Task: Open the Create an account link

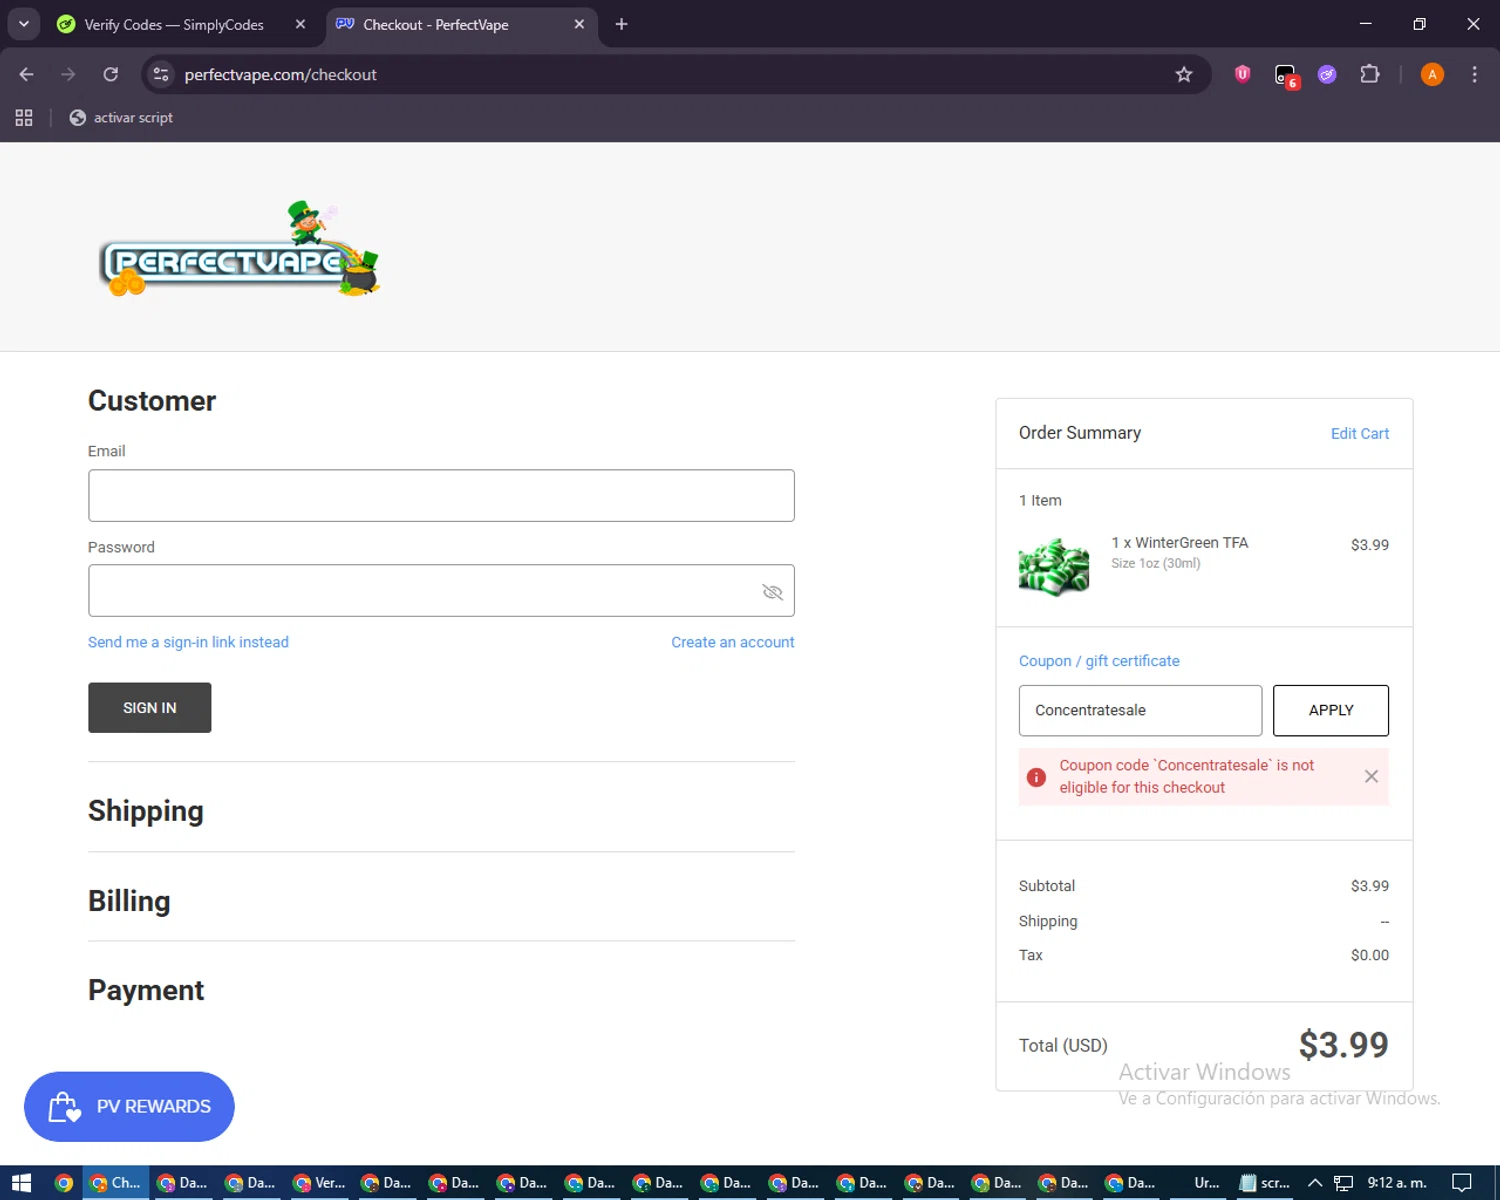Action: [x=733, y=642]
